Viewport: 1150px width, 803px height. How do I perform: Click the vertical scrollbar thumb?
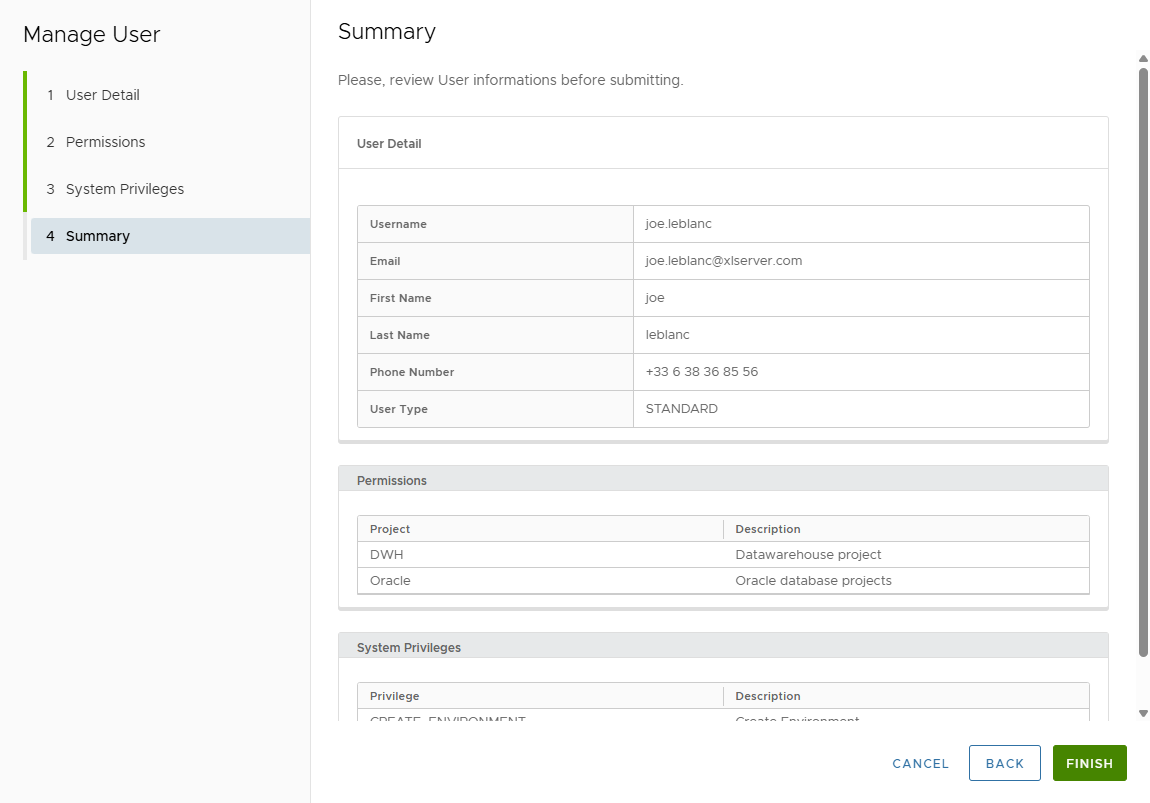[x=1143, y=360]
